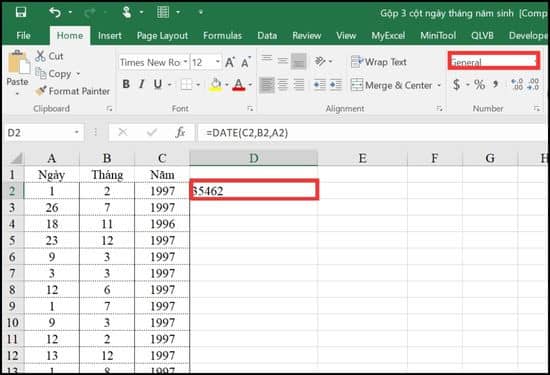Toggle Center alignment

pos(283,85)
